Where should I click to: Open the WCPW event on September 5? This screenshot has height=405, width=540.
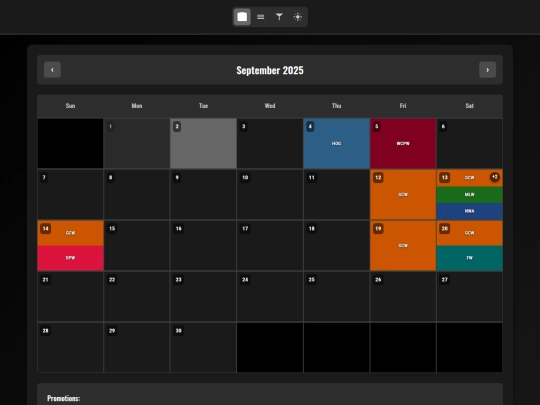tap(403, 144)
